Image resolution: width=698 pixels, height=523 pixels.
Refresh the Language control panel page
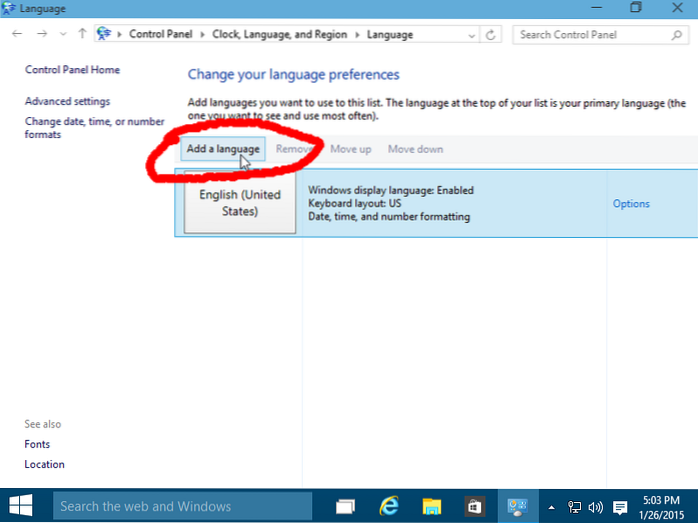491,34
